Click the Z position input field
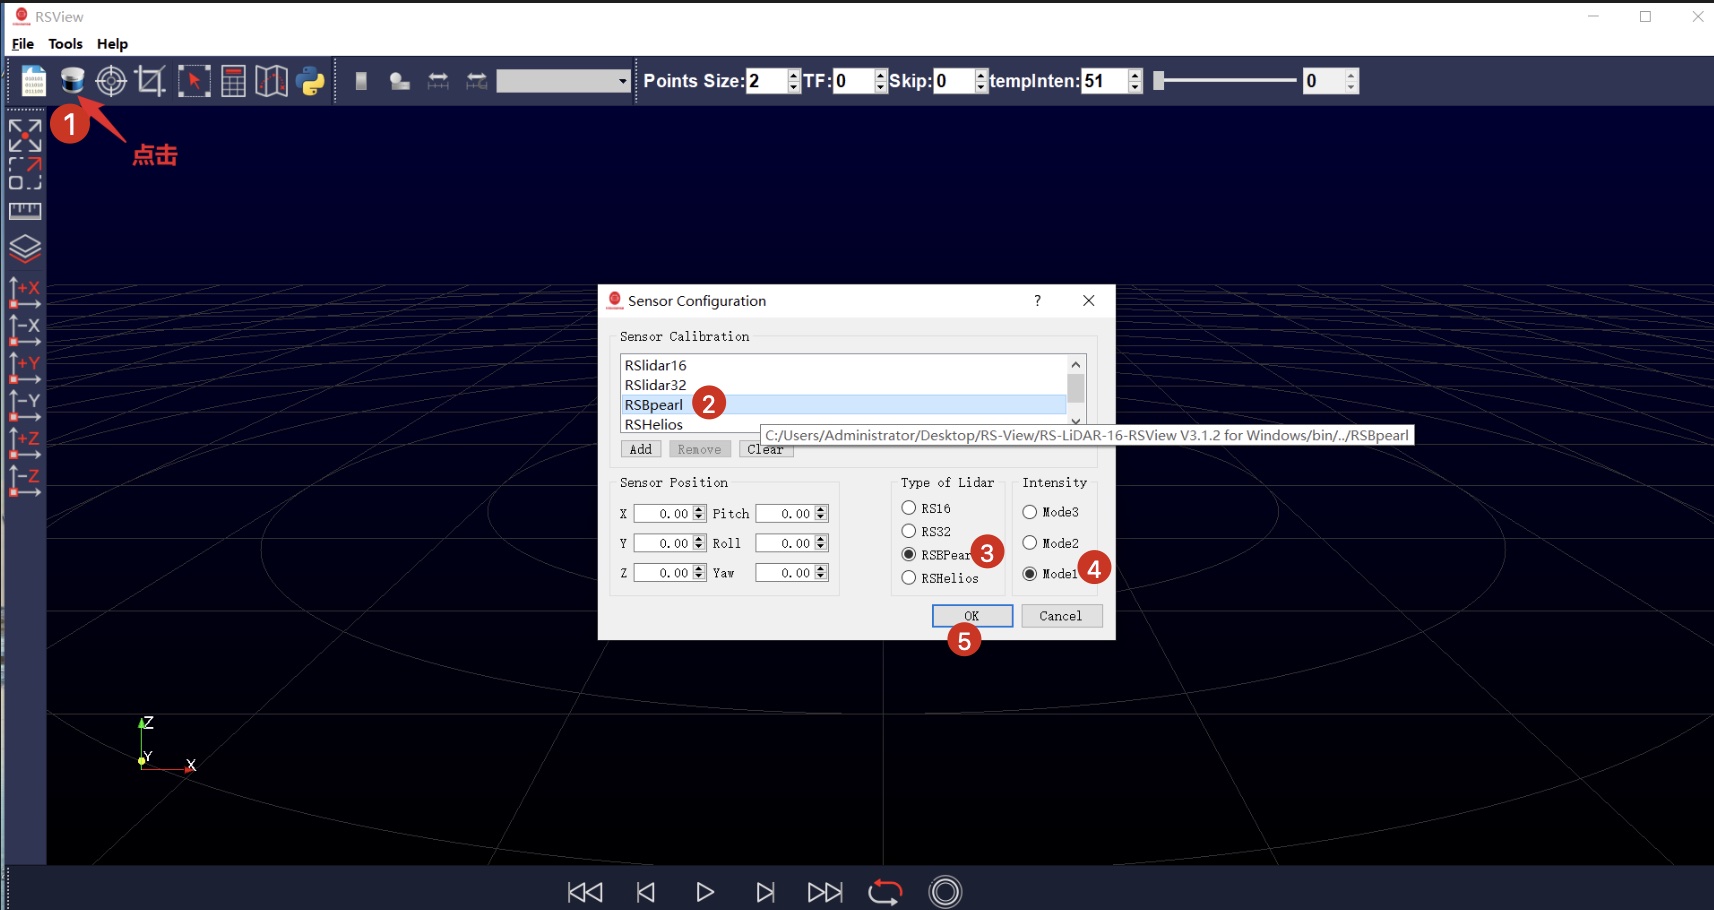Screen dimensions: 1714x910 pos(663,573)
